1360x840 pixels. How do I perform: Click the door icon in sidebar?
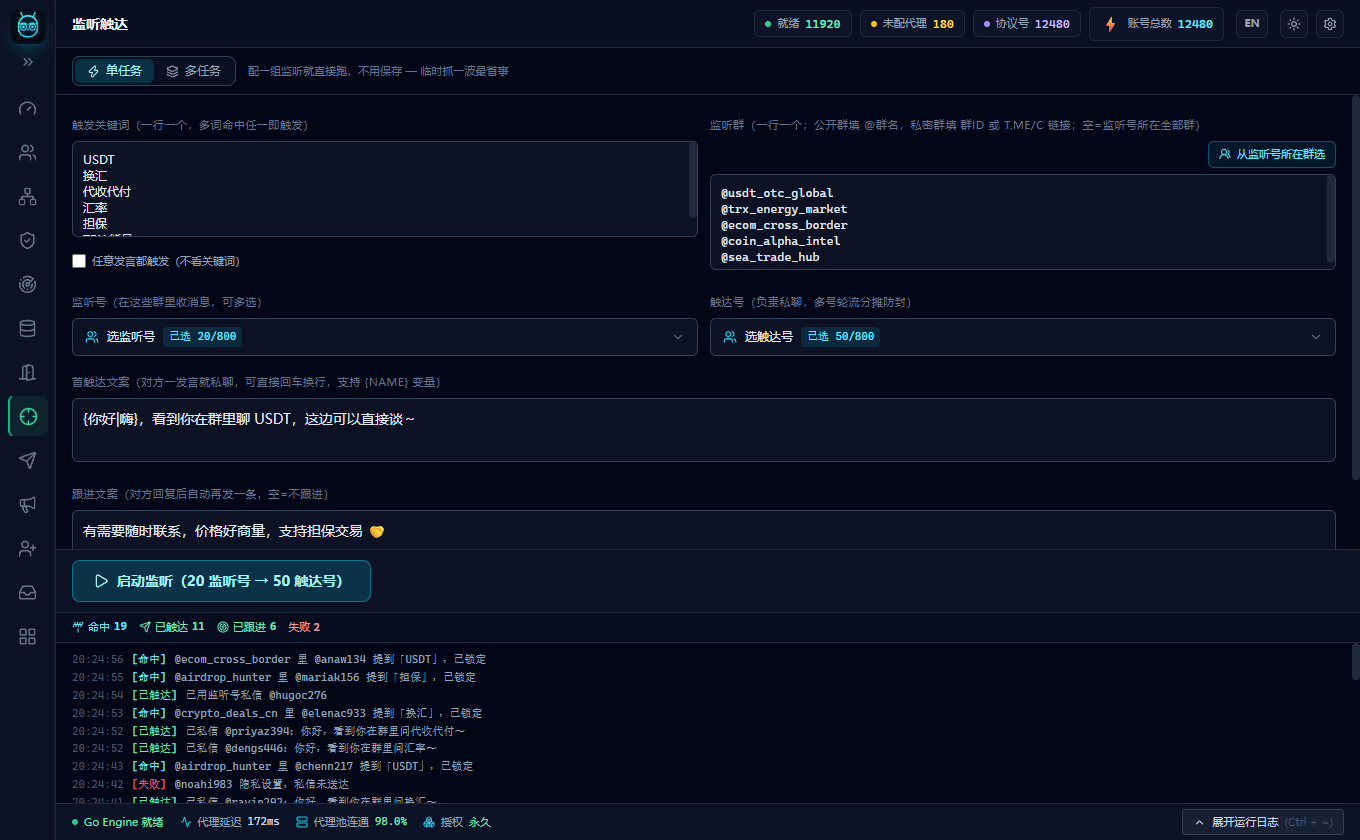click(x=28, y=372)
